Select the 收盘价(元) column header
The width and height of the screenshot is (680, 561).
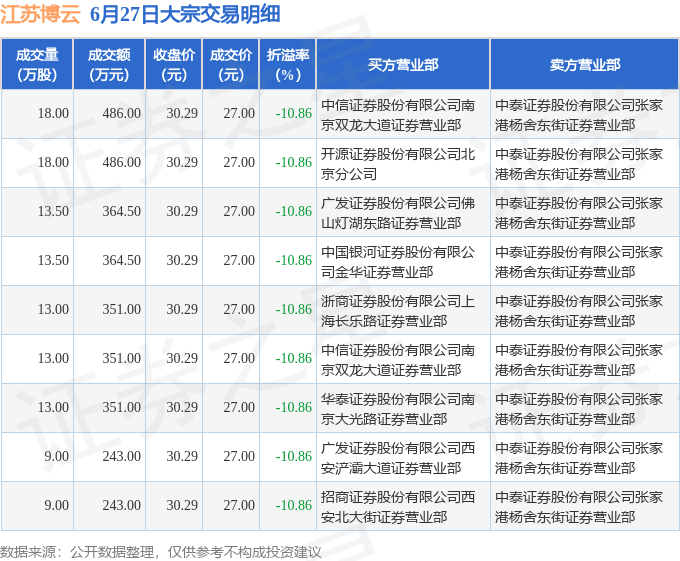[174, 65]
